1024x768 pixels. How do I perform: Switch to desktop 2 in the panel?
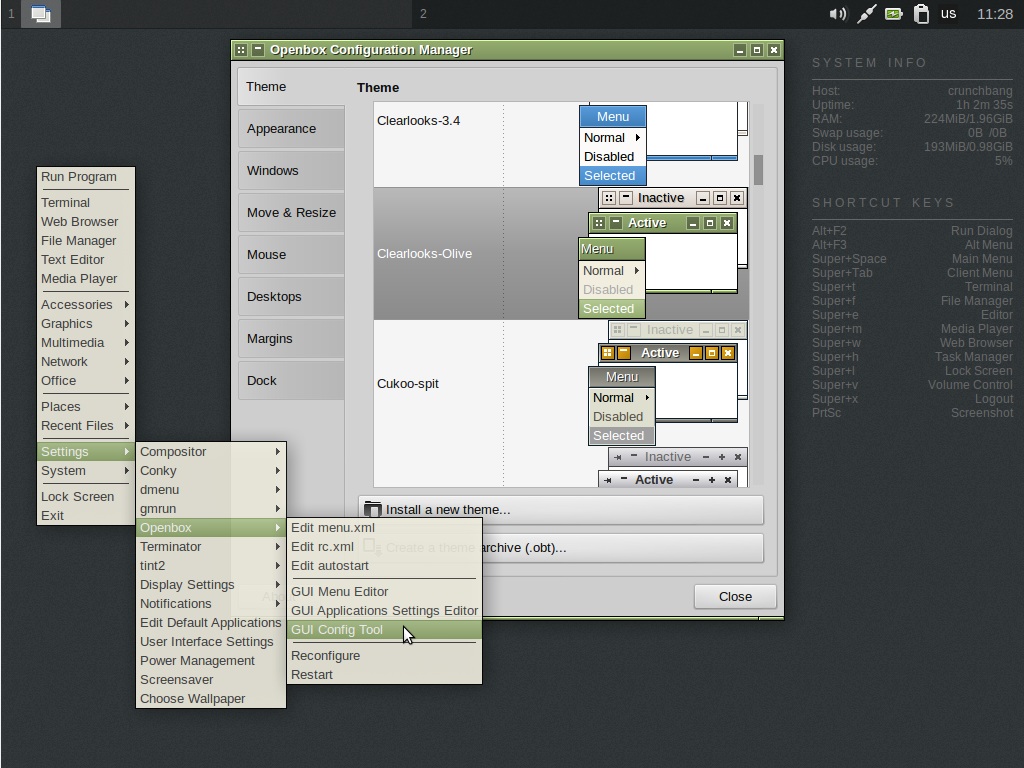423,14
